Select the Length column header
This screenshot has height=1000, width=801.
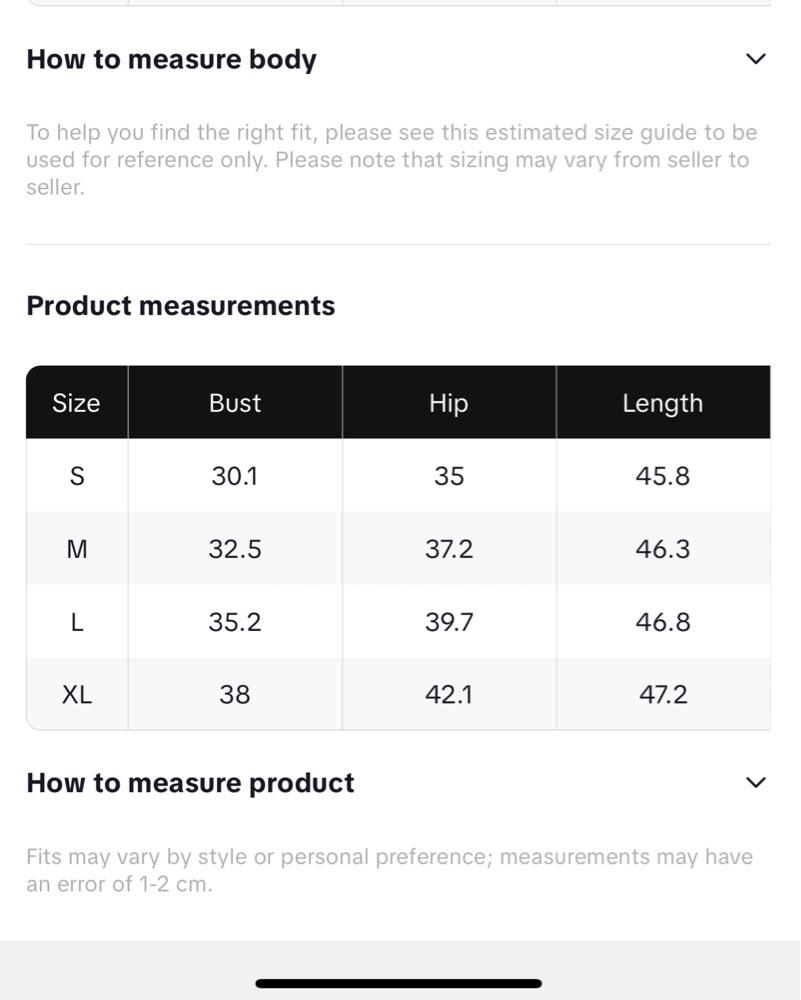pos(663,402)
